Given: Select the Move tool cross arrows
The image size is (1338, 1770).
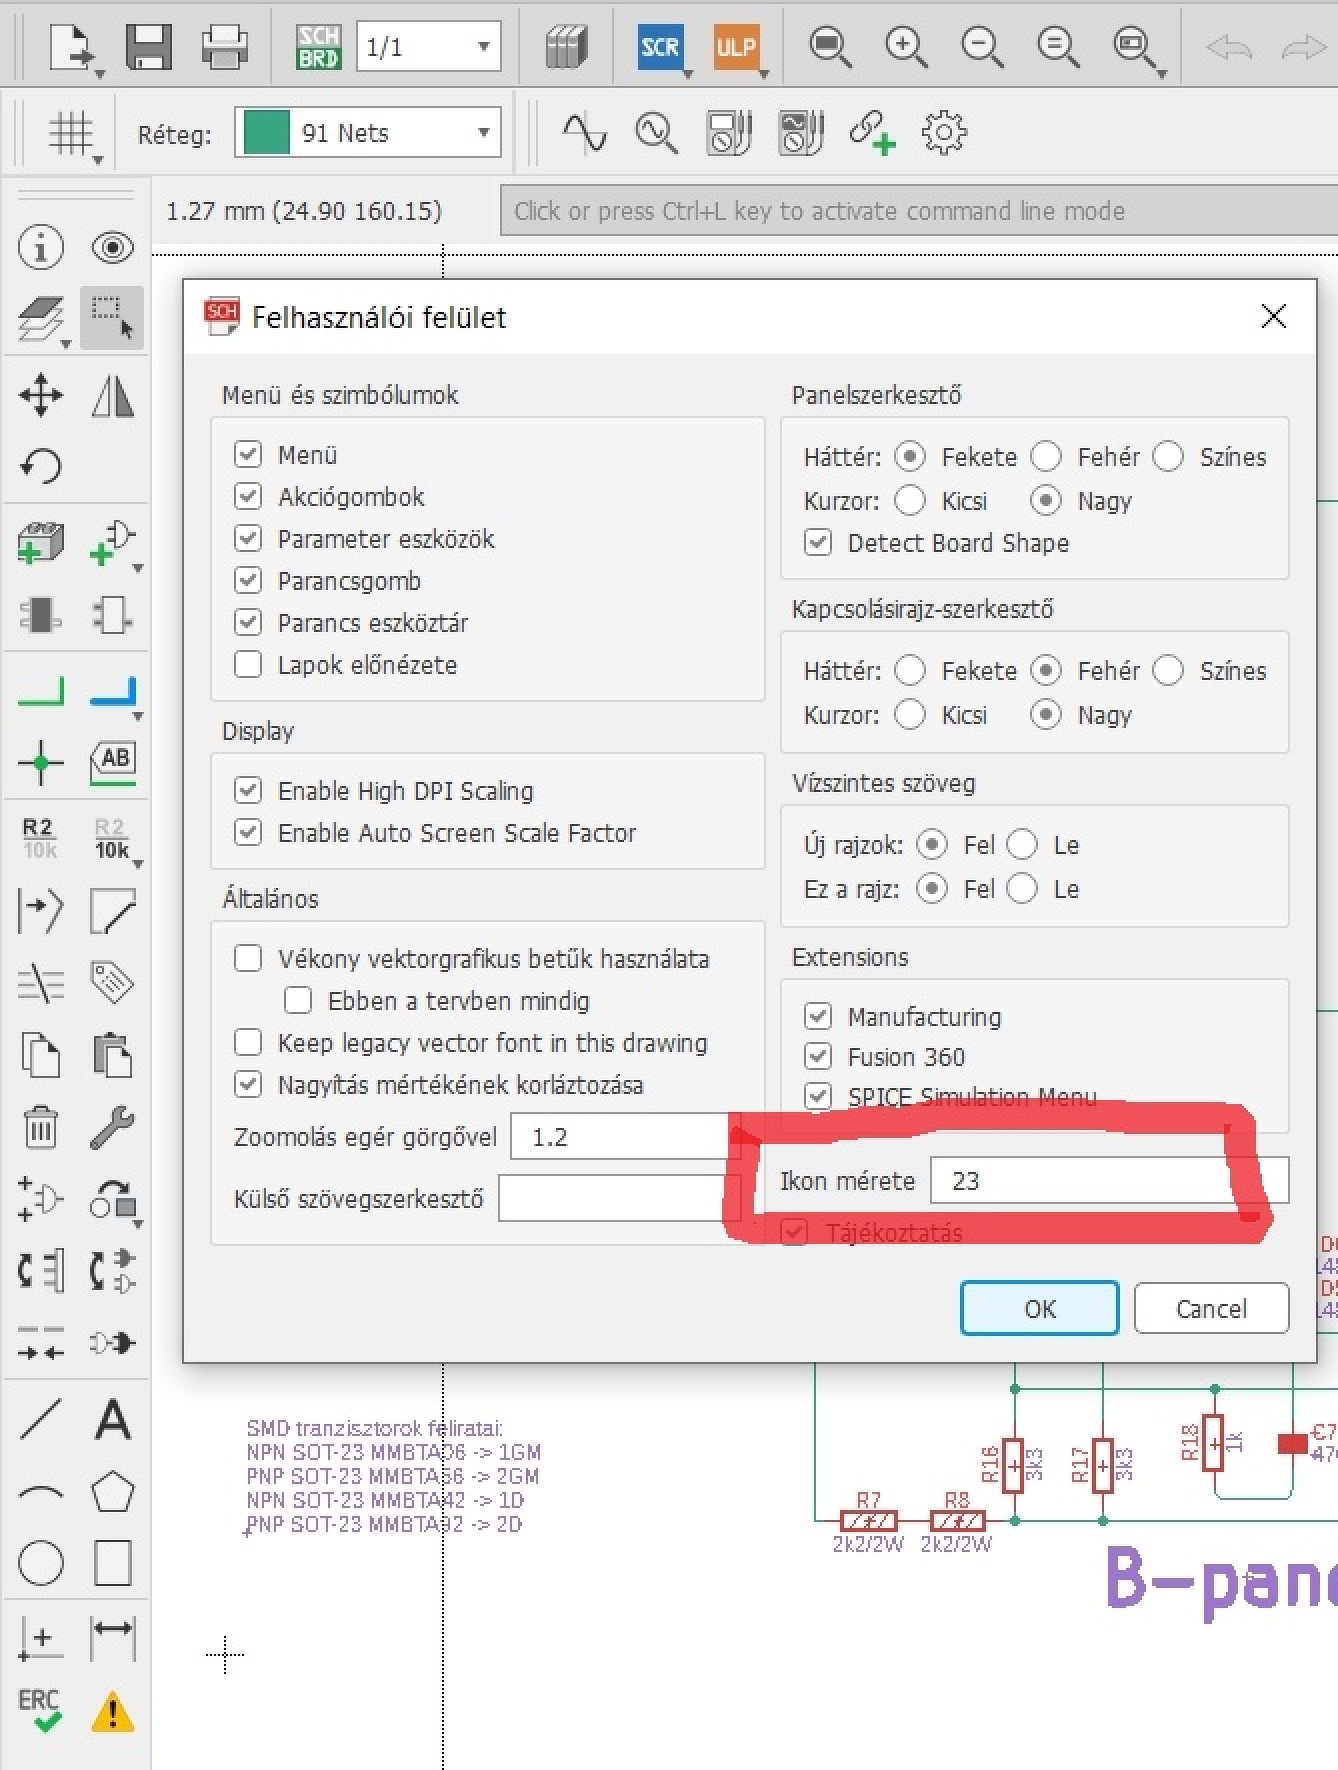Looking at the screenshot, I should (41, 395).
